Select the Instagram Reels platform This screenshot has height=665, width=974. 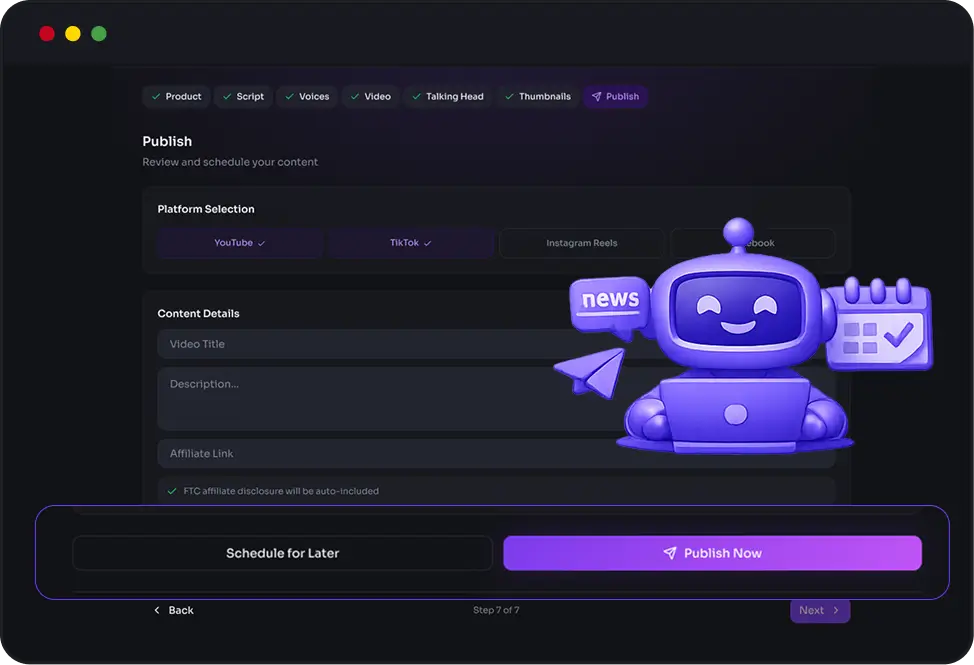coord(581,243)
